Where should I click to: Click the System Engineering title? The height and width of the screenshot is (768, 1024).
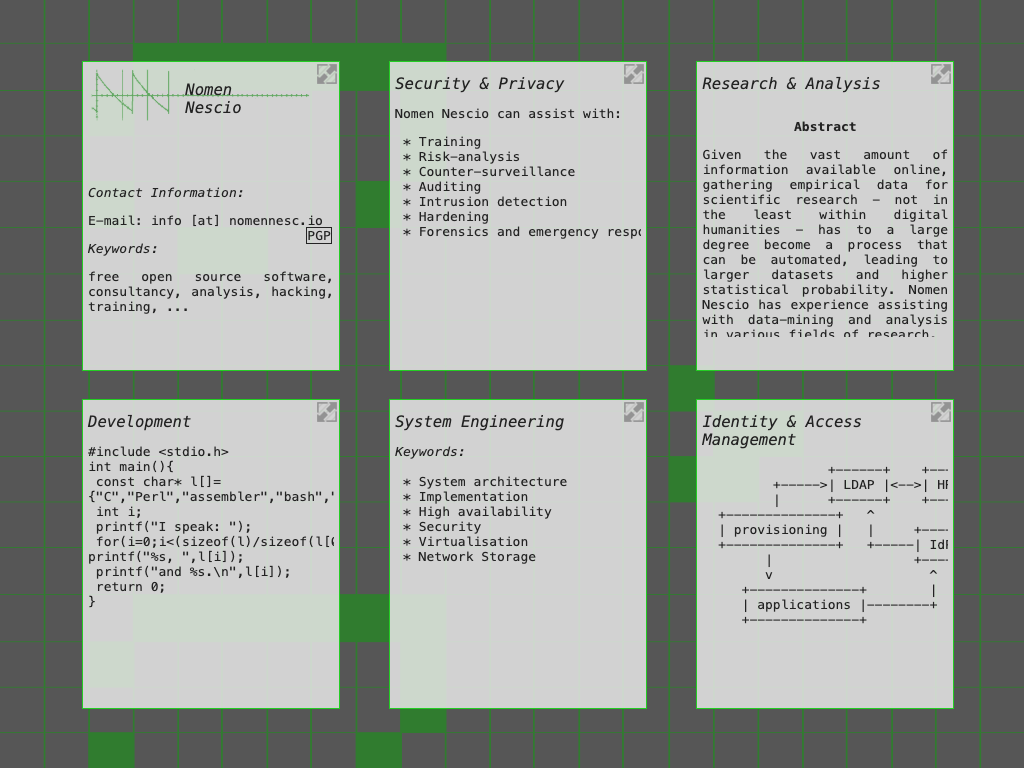pos(479,422)
